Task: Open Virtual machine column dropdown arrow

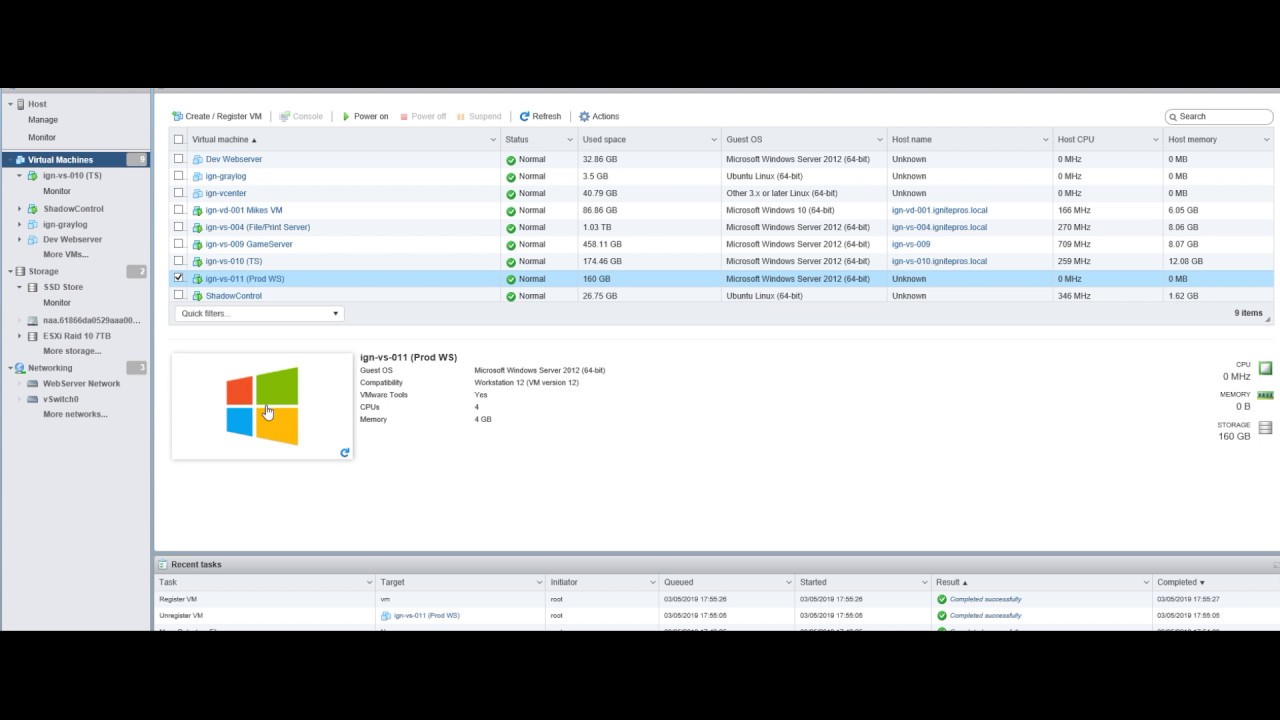Action: click(x=493, y=140)
